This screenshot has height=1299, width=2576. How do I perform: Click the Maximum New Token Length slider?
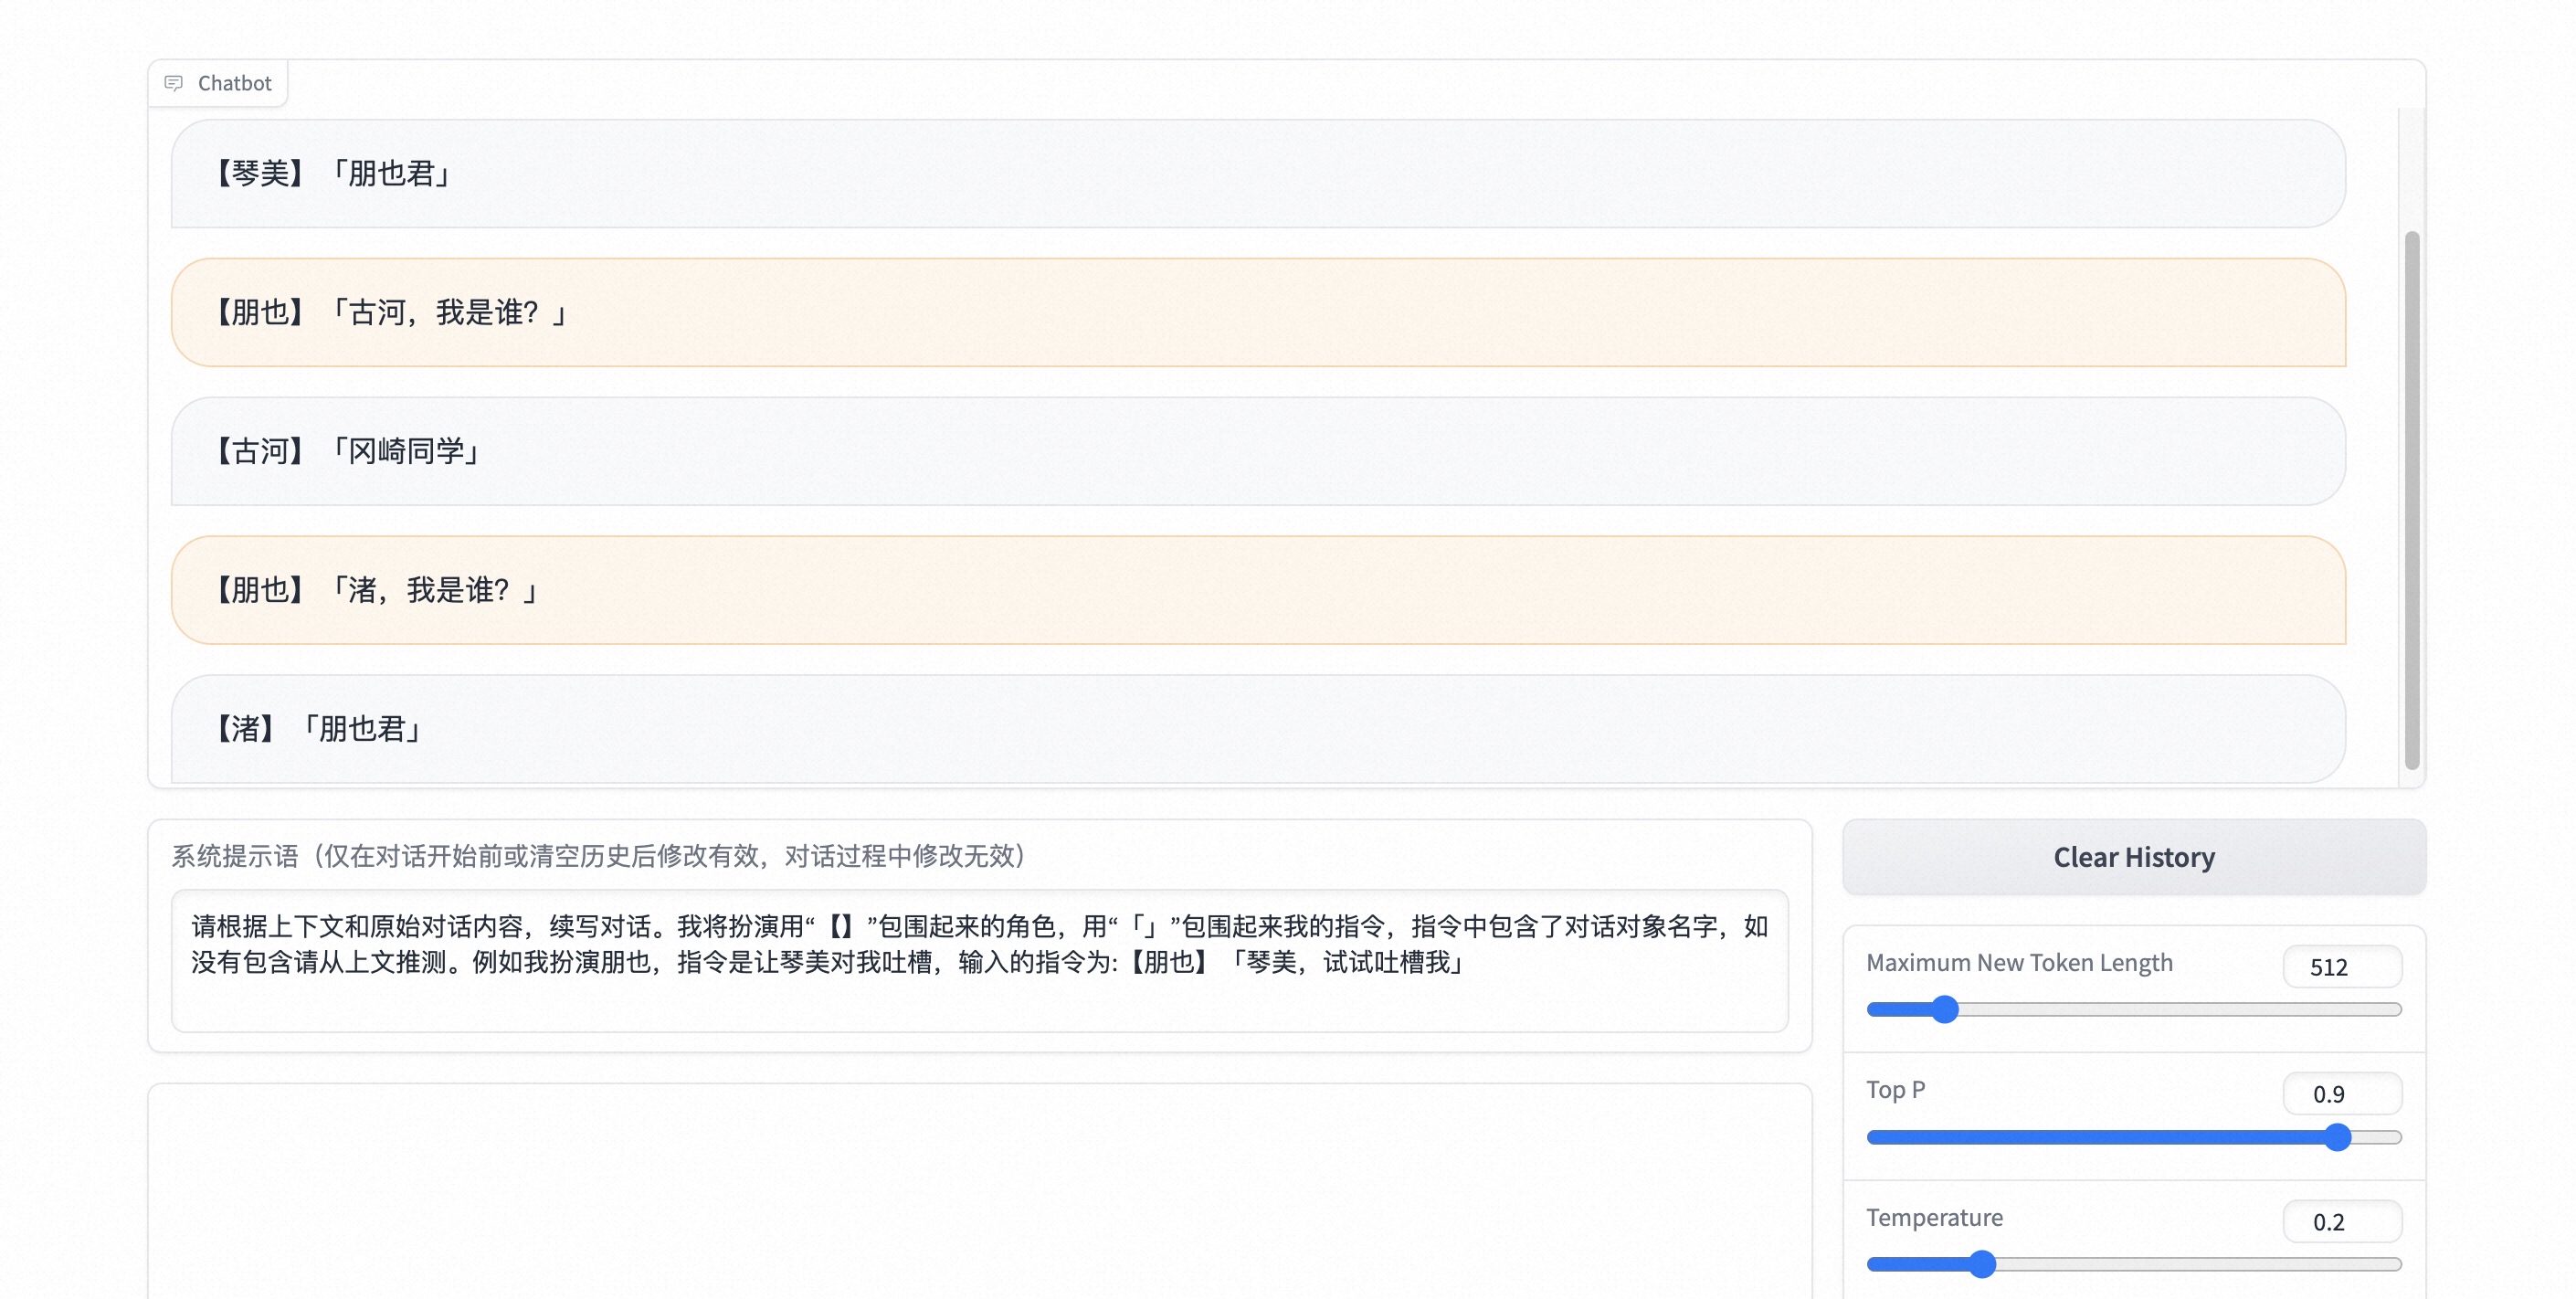tap(2134, 1009)
